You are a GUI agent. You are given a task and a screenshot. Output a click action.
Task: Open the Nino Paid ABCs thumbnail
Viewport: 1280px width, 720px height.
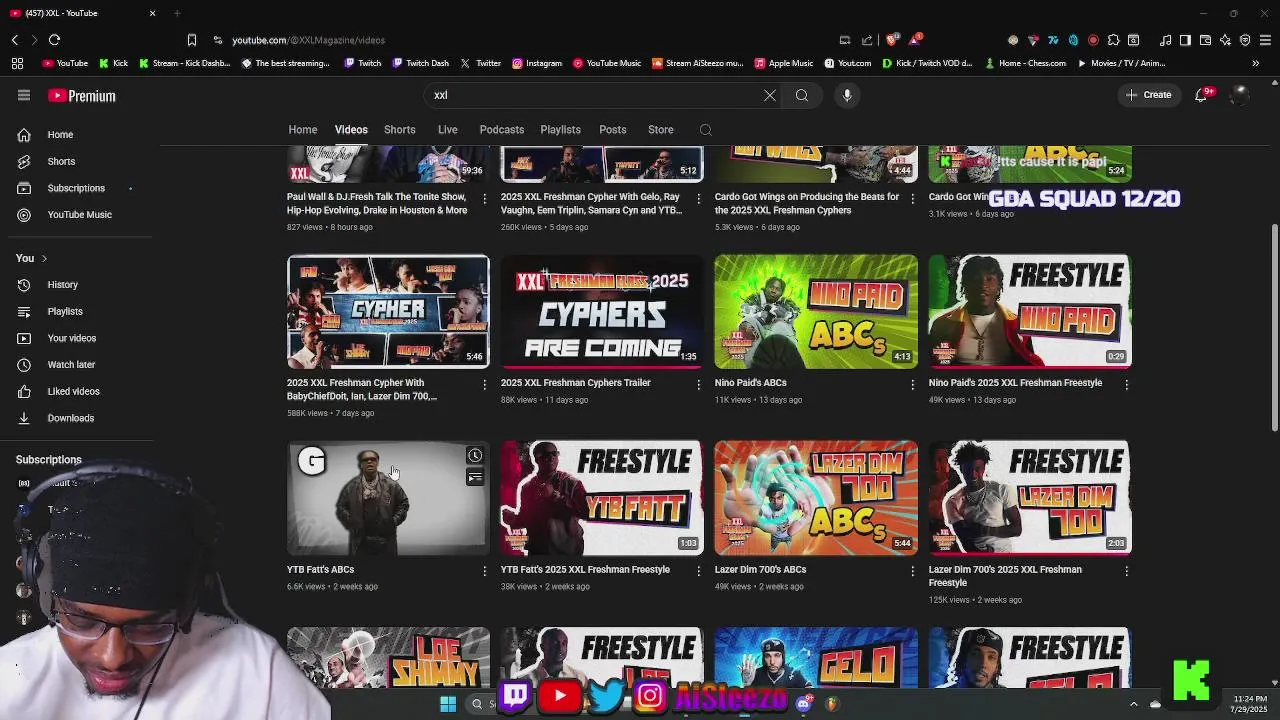[x=816, y=312]
